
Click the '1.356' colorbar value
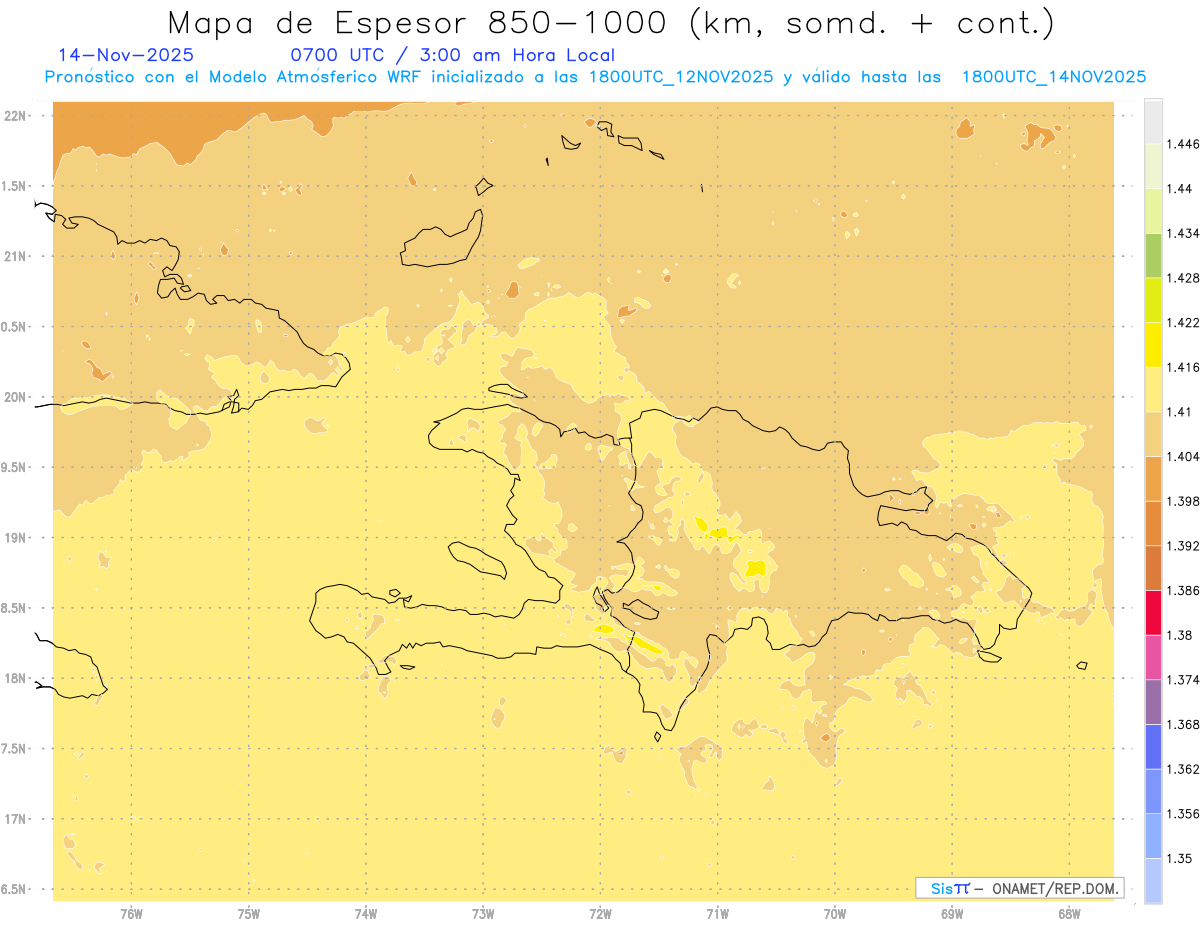click(1182, 814)
